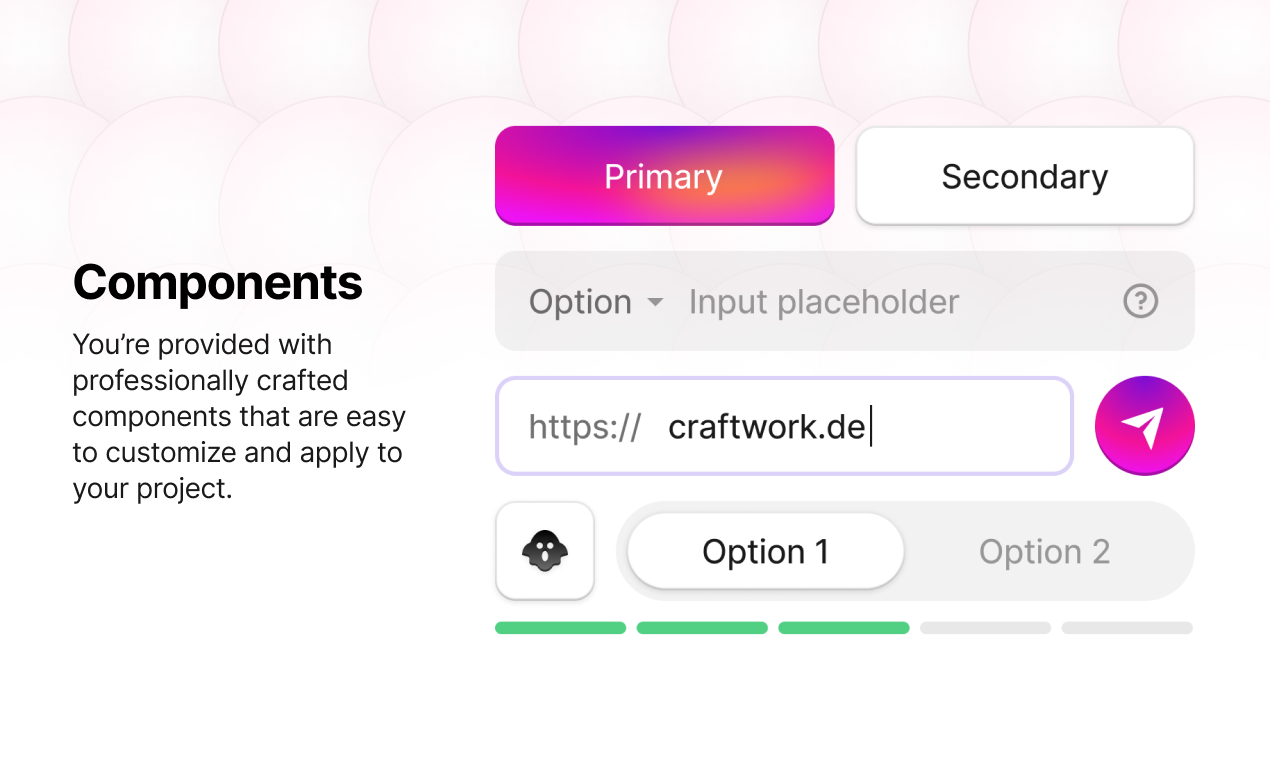Viewport: 1270px width, 760px height.
Task: Click the Input placeholder text field
Action: coord(824,302)
